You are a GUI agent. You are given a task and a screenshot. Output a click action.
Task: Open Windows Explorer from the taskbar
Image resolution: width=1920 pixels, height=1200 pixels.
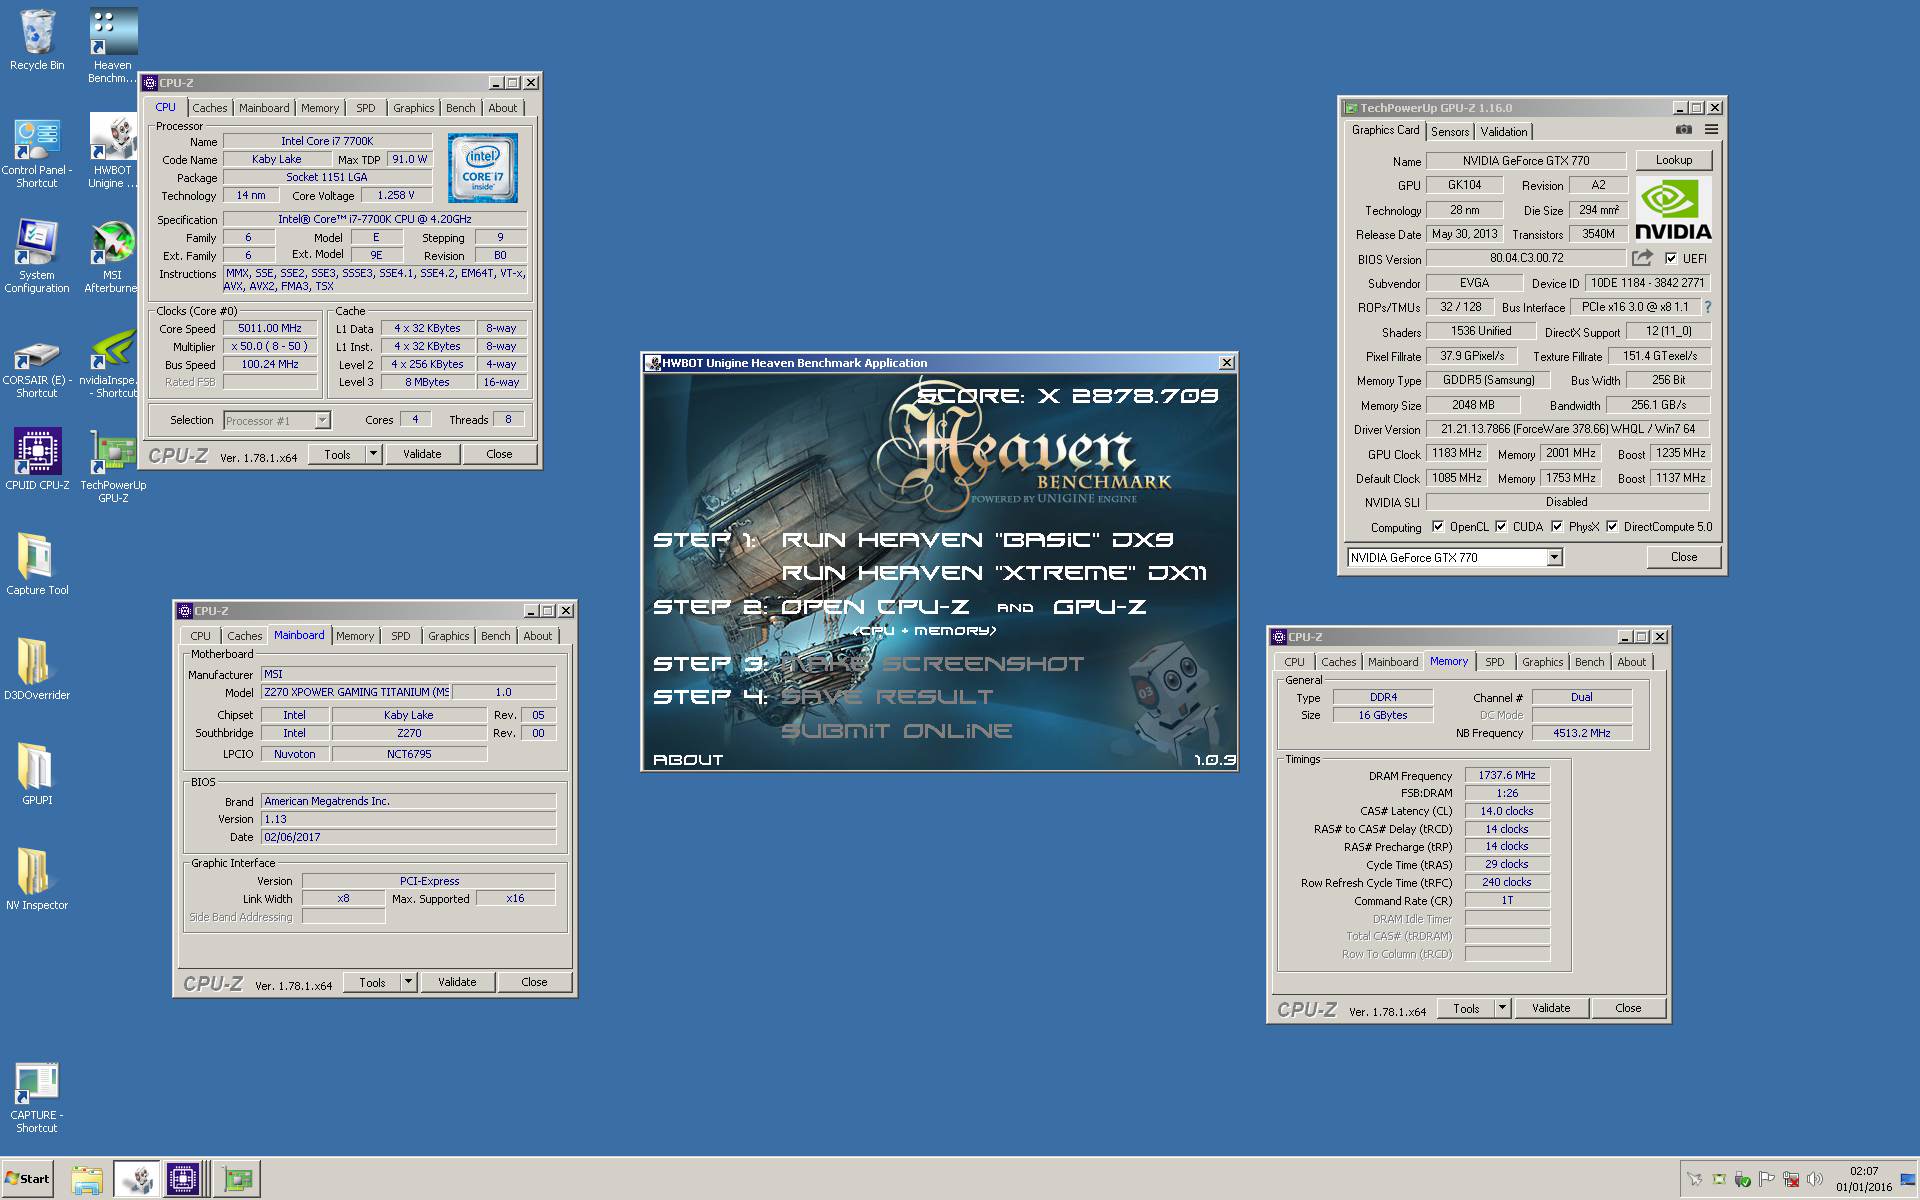coord(87,1179)
